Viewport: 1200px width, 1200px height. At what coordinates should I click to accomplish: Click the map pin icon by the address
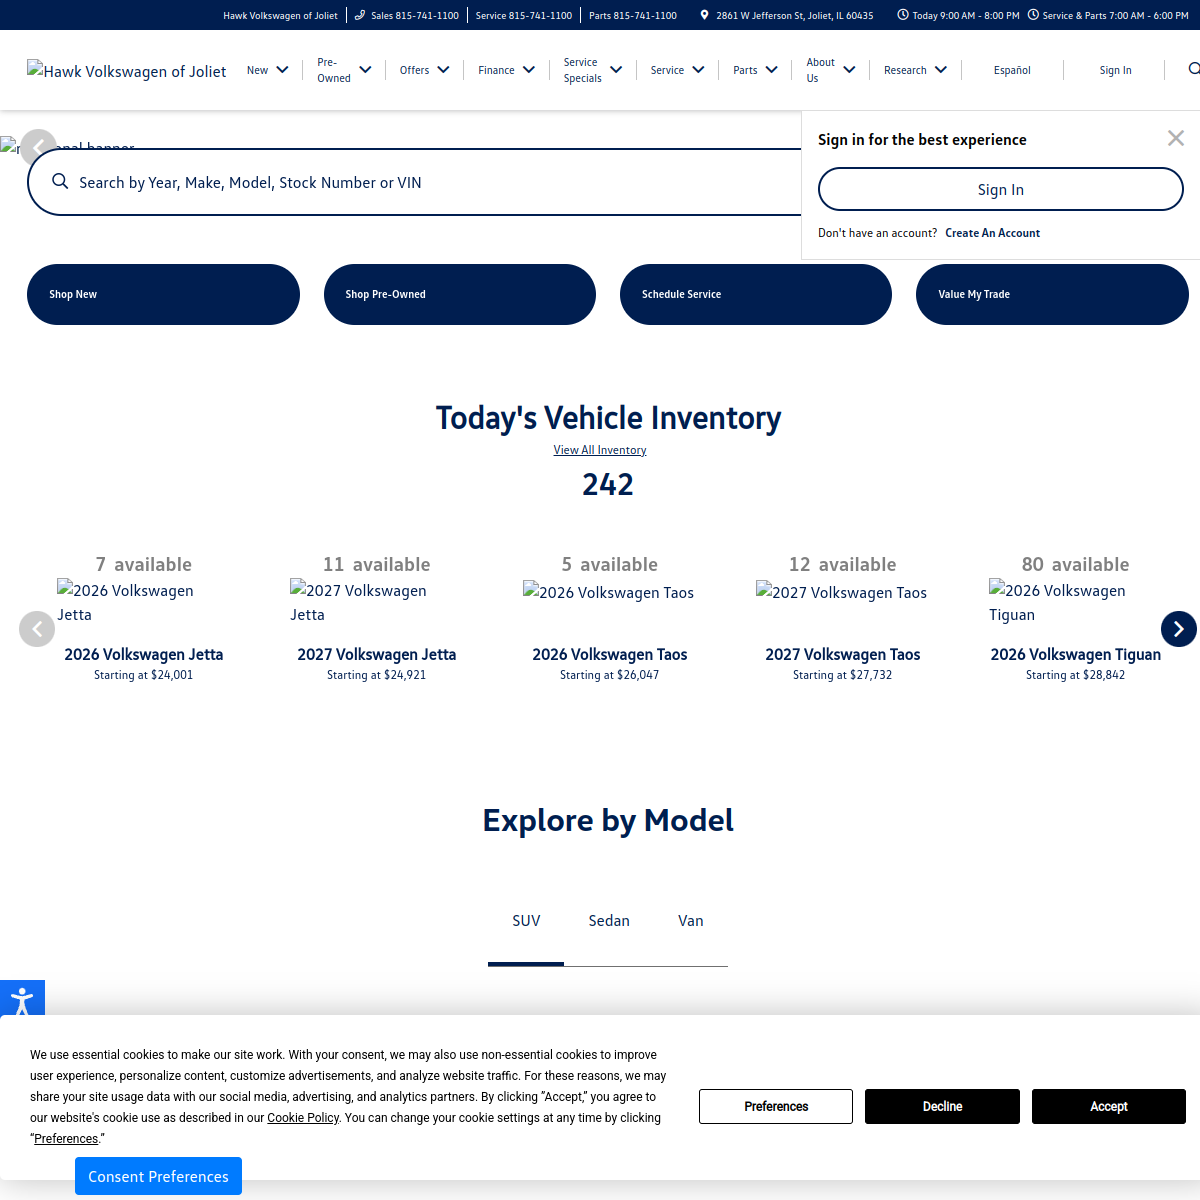coord(704,15)
